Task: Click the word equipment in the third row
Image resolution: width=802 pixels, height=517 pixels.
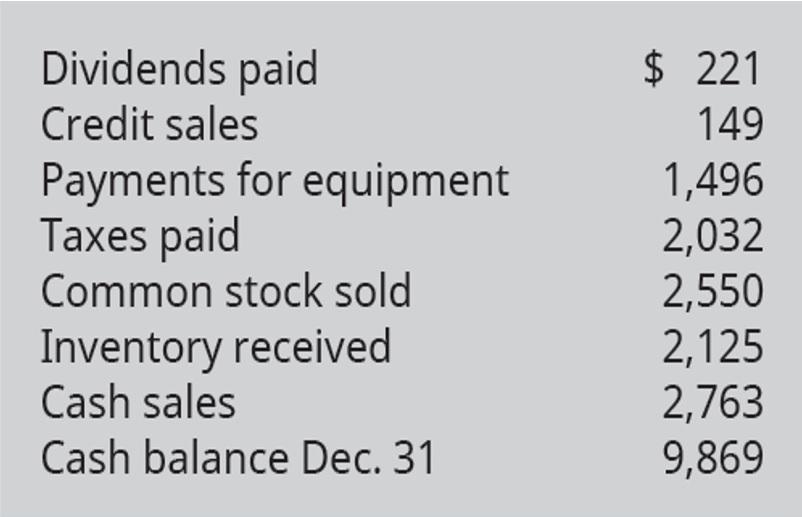Action: [406, 183]
